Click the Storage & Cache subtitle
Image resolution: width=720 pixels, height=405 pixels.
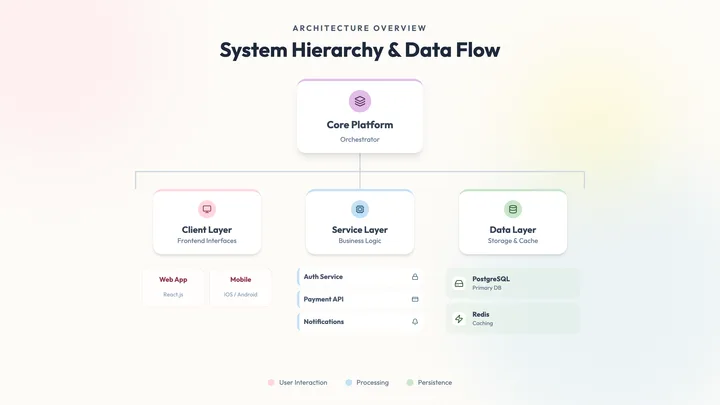click(x=513, y=241)
